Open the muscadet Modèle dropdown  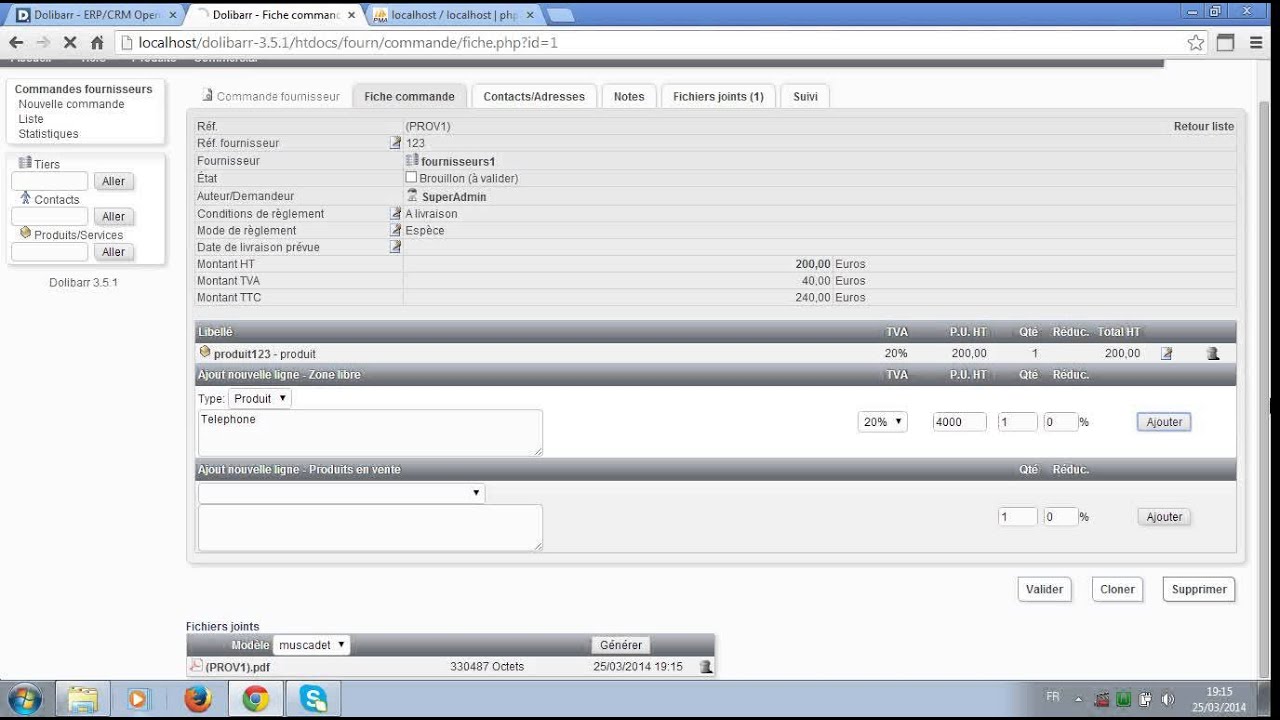click(312, 645)
